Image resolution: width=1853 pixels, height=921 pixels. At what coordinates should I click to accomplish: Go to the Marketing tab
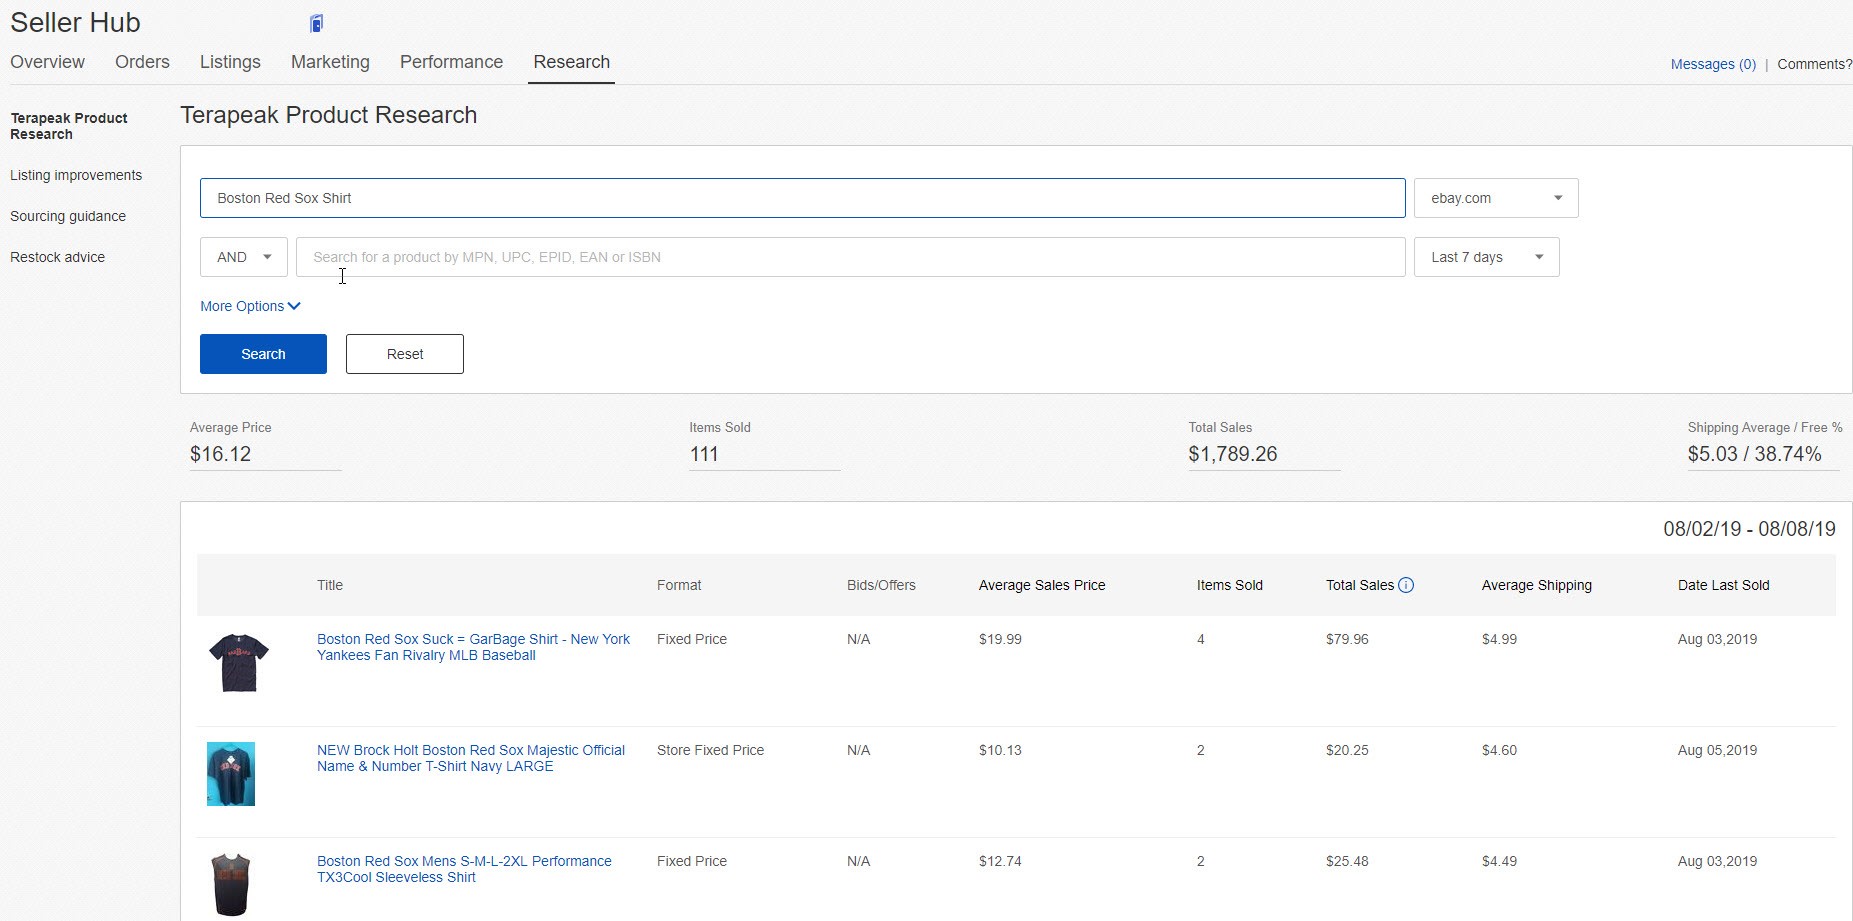(330, 62)
